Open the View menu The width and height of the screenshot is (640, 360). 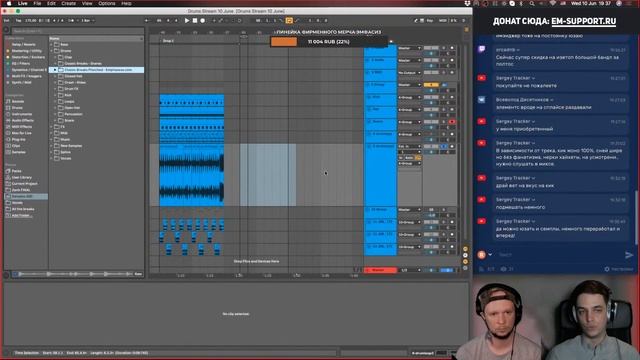pyautogui.click(x=87, y=3)
